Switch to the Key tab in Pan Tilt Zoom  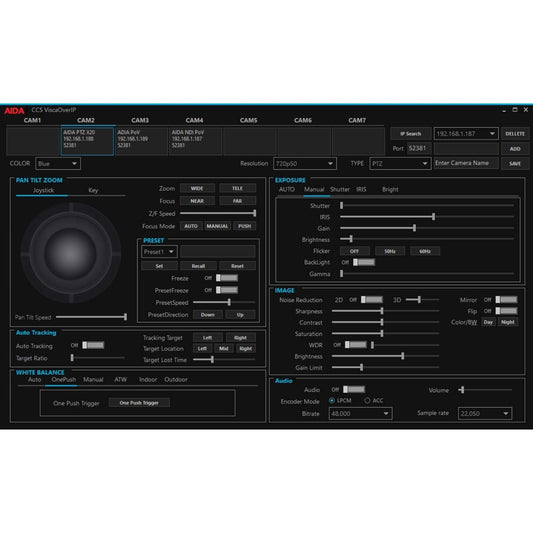[x=93, y=190]
